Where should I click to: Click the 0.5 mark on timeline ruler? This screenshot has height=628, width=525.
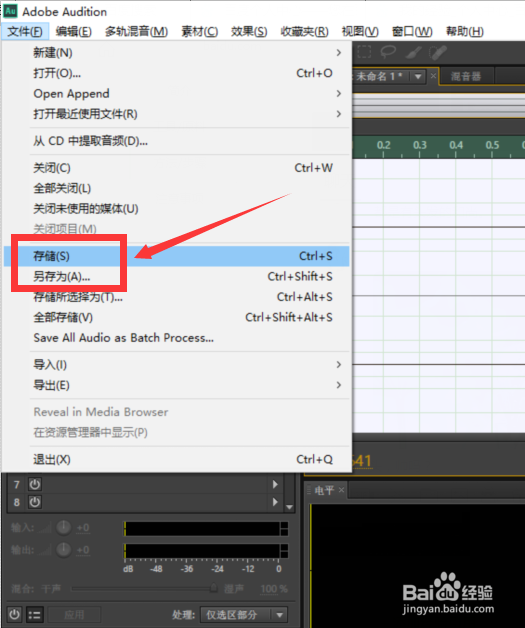[492, 145]
